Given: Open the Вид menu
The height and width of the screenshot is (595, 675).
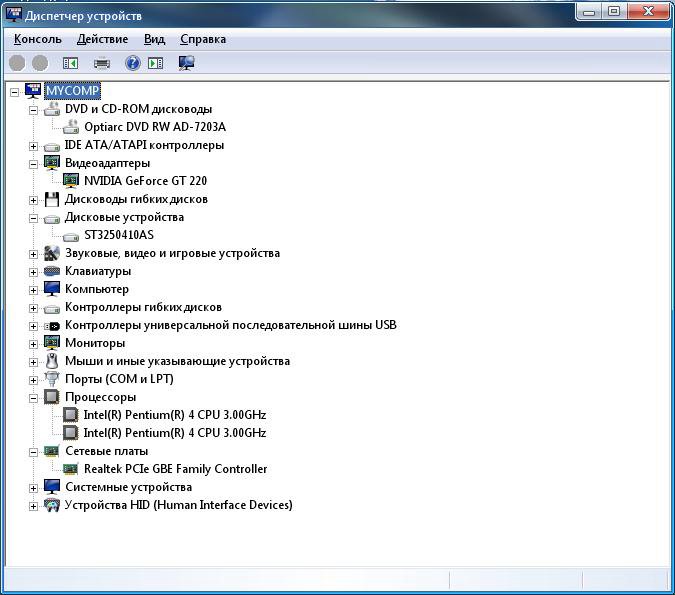Looking at the screenshot, I should (154, 39).
